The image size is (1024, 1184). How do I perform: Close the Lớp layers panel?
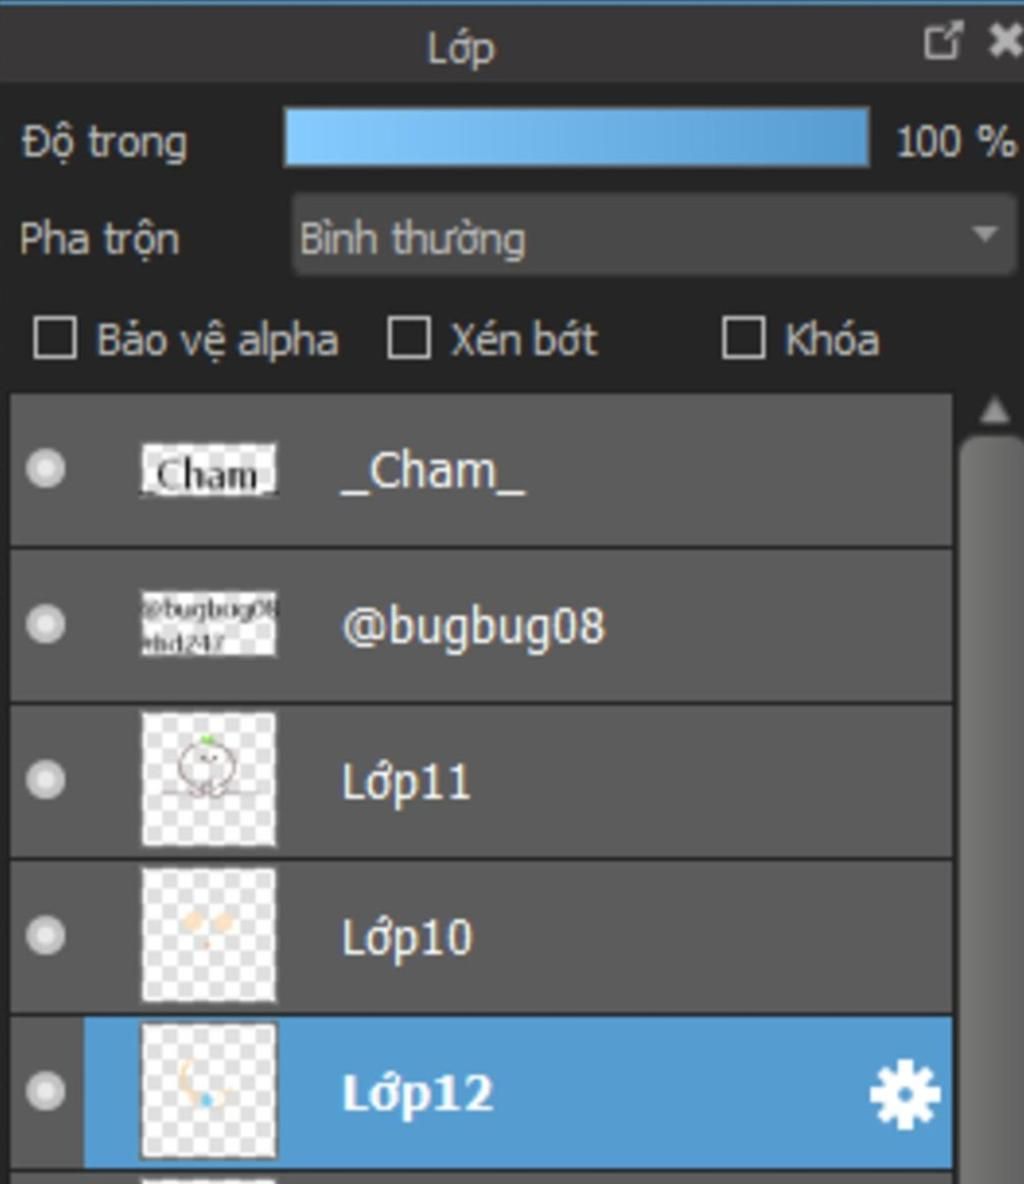[x=1006, y=41]
